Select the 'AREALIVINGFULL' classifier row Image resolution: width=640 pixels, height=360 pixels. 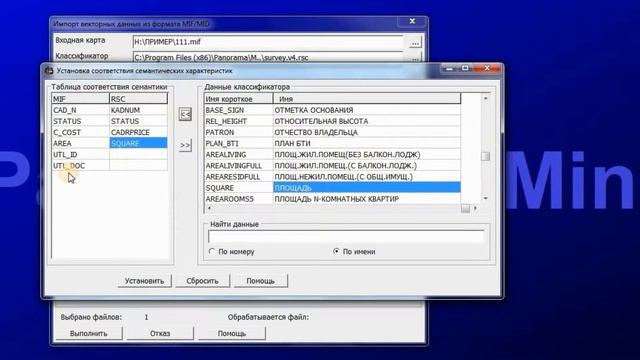tap(333, 166)
